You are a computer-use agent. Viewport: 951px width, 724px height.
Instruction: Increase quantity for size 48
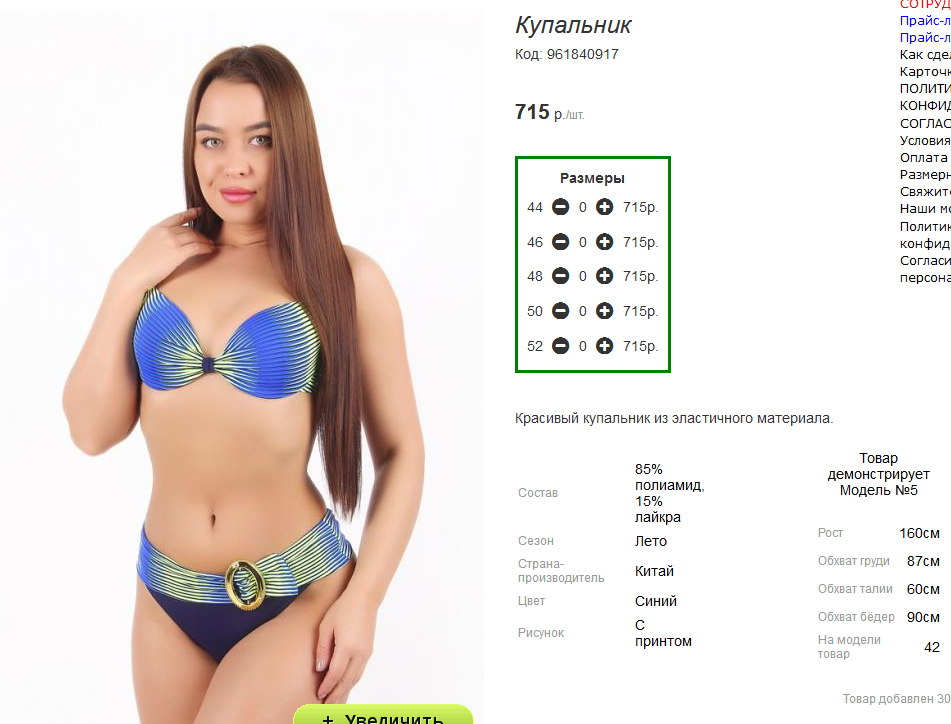604,277
